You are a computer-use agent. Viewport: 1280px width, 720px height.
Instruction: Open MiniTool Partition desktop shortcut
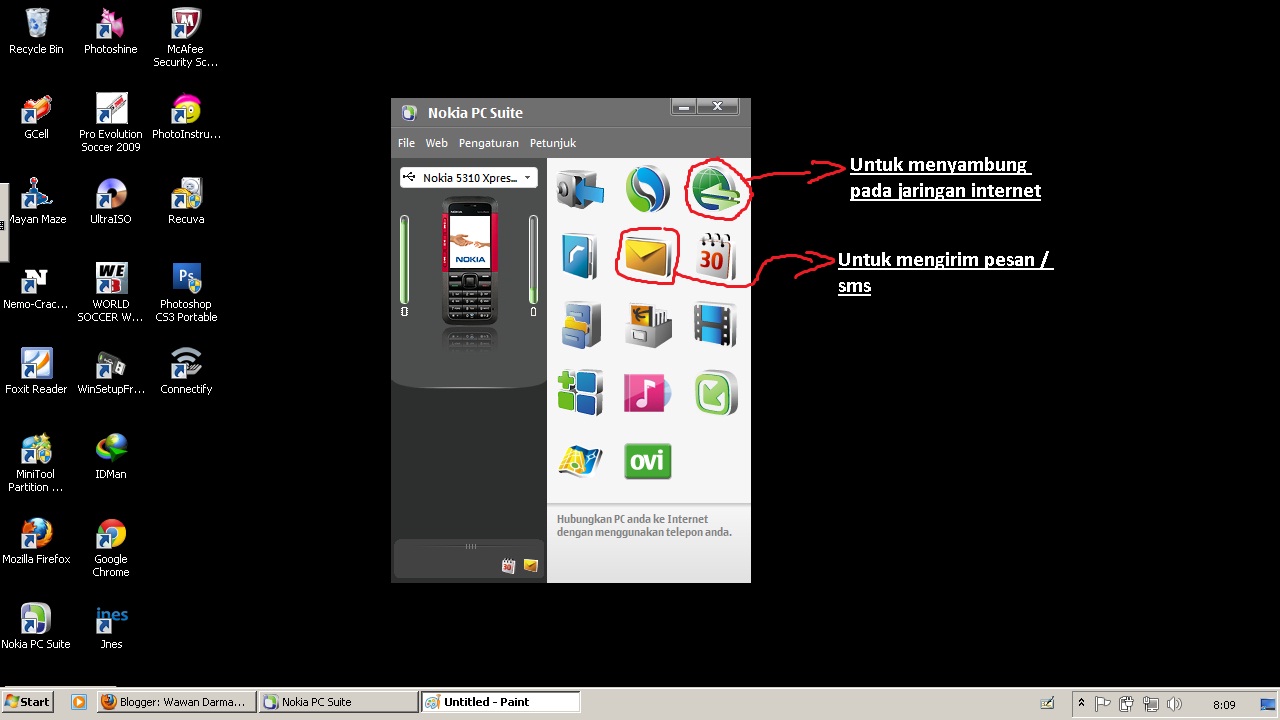pyautogui.click(x=36, y=463)
